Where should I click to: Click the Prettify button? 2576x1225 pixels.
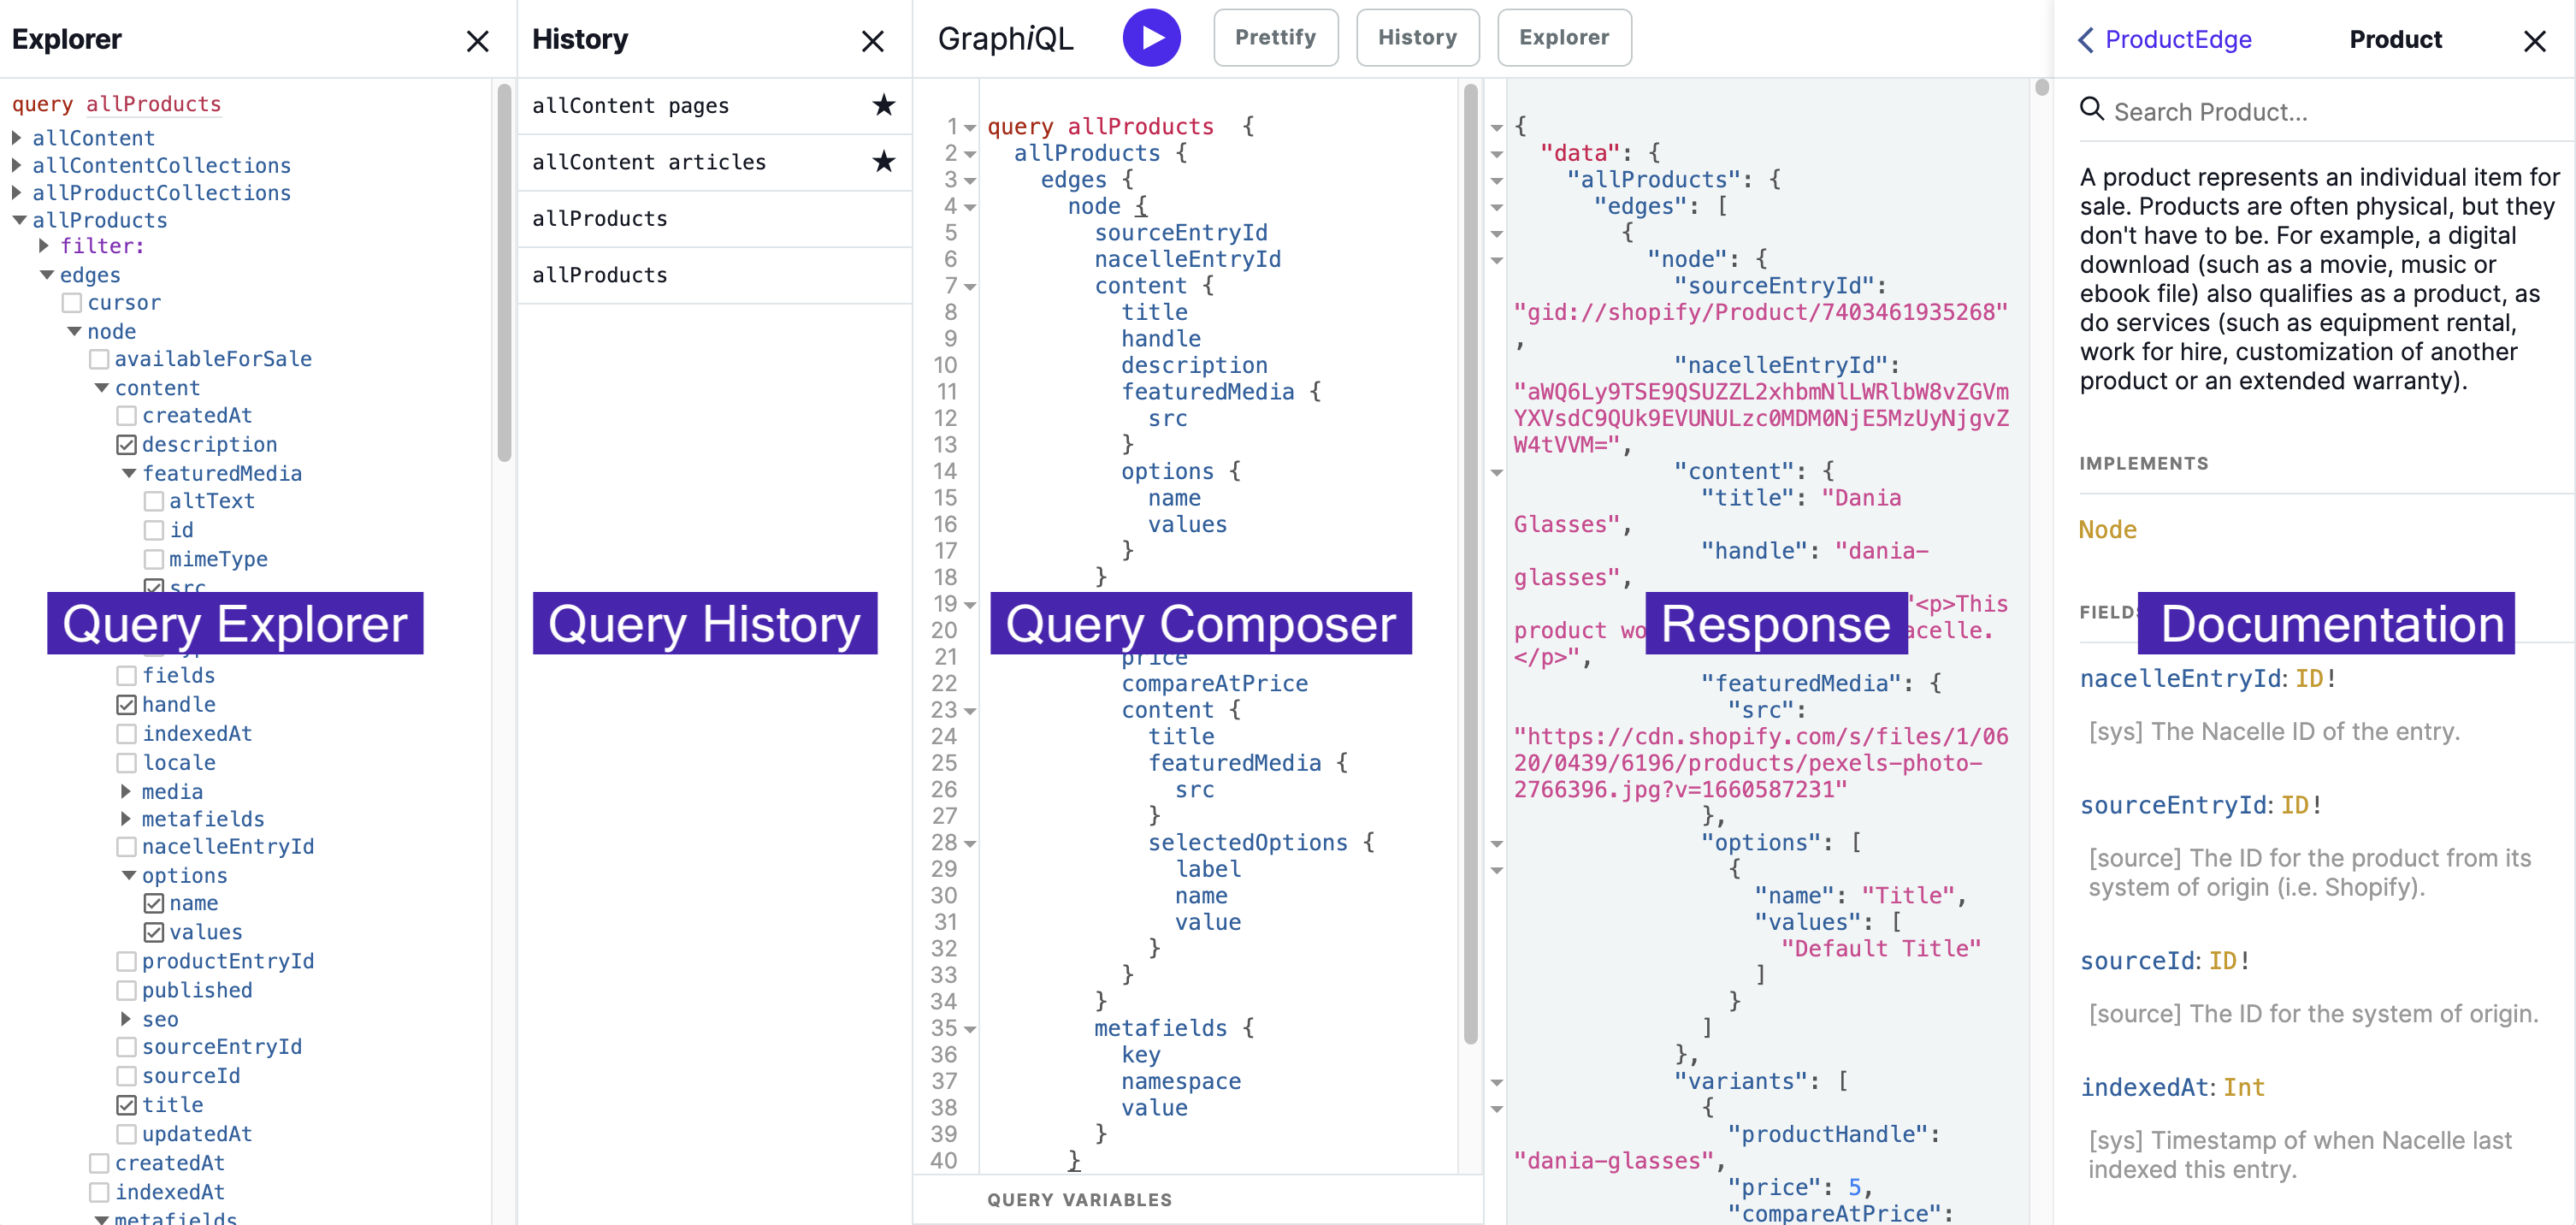pos(1275,38)
